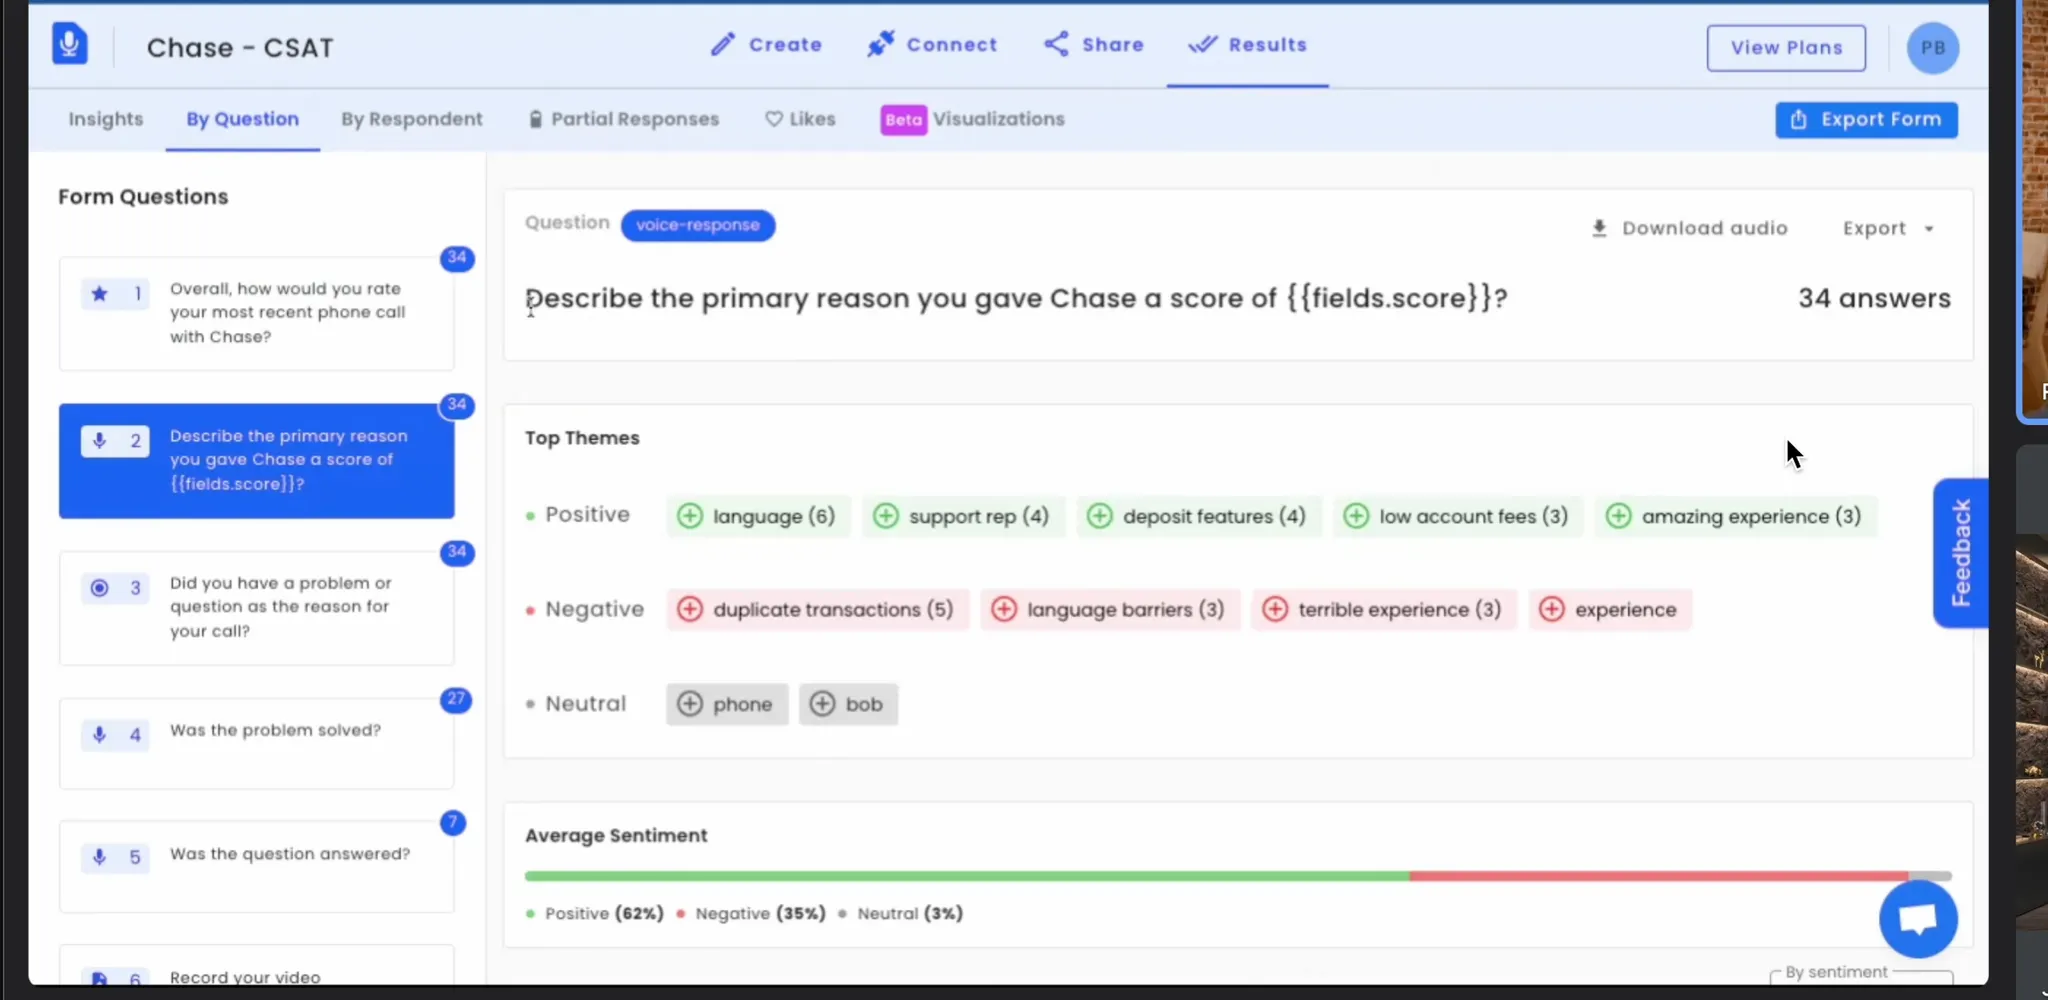The image size is (2048, 1000).
Task: Click the star icon on question 1
Action: [x=99, y=293]
